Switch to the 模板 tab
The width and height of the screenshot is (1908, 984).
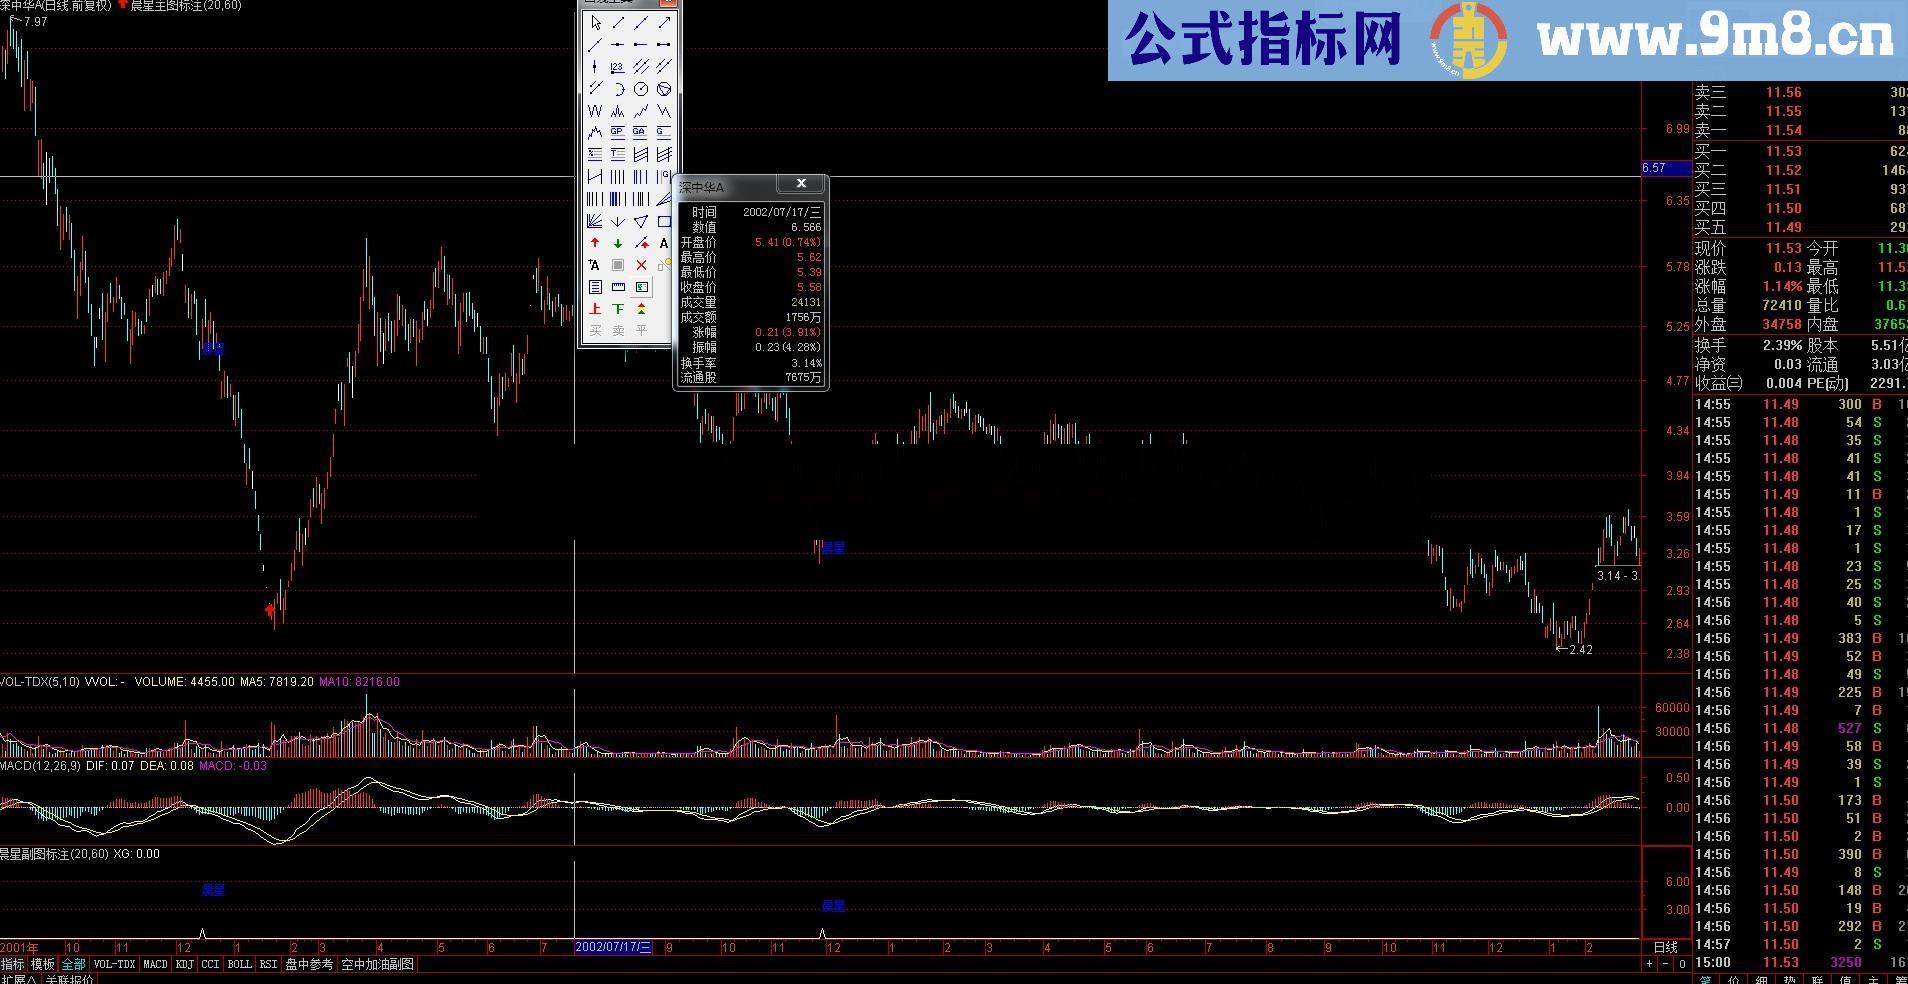(44, 964)
